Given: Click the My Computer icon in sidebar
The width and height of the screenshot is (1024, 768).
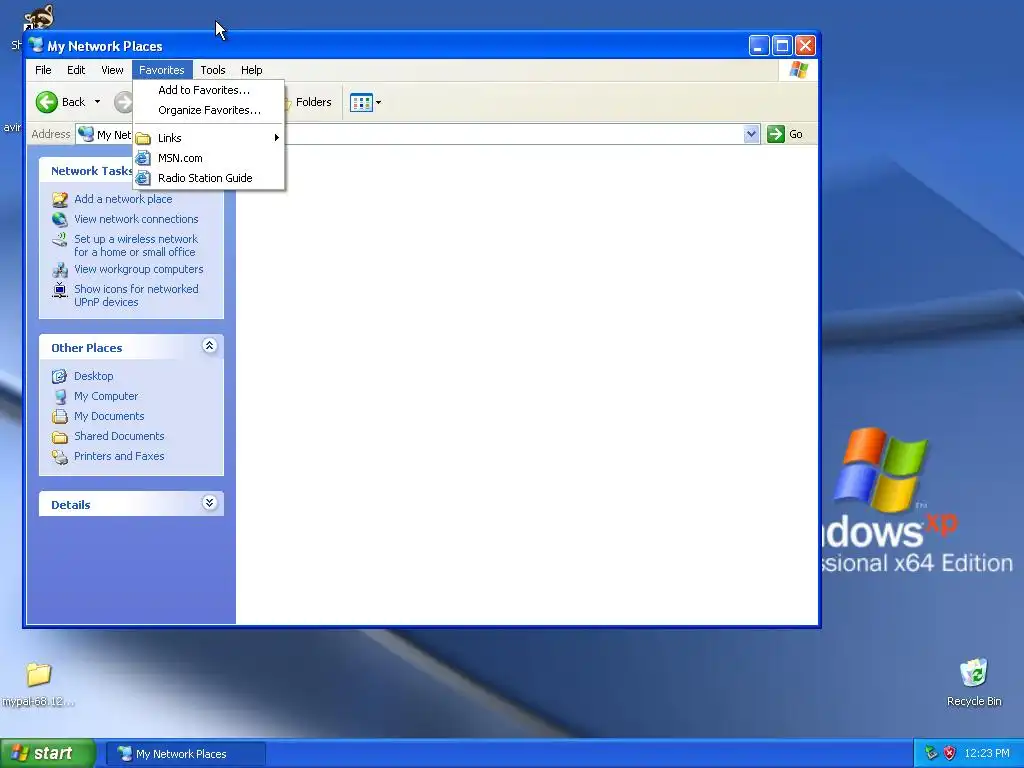Looking at the screenshot, I should pos(60,396).
